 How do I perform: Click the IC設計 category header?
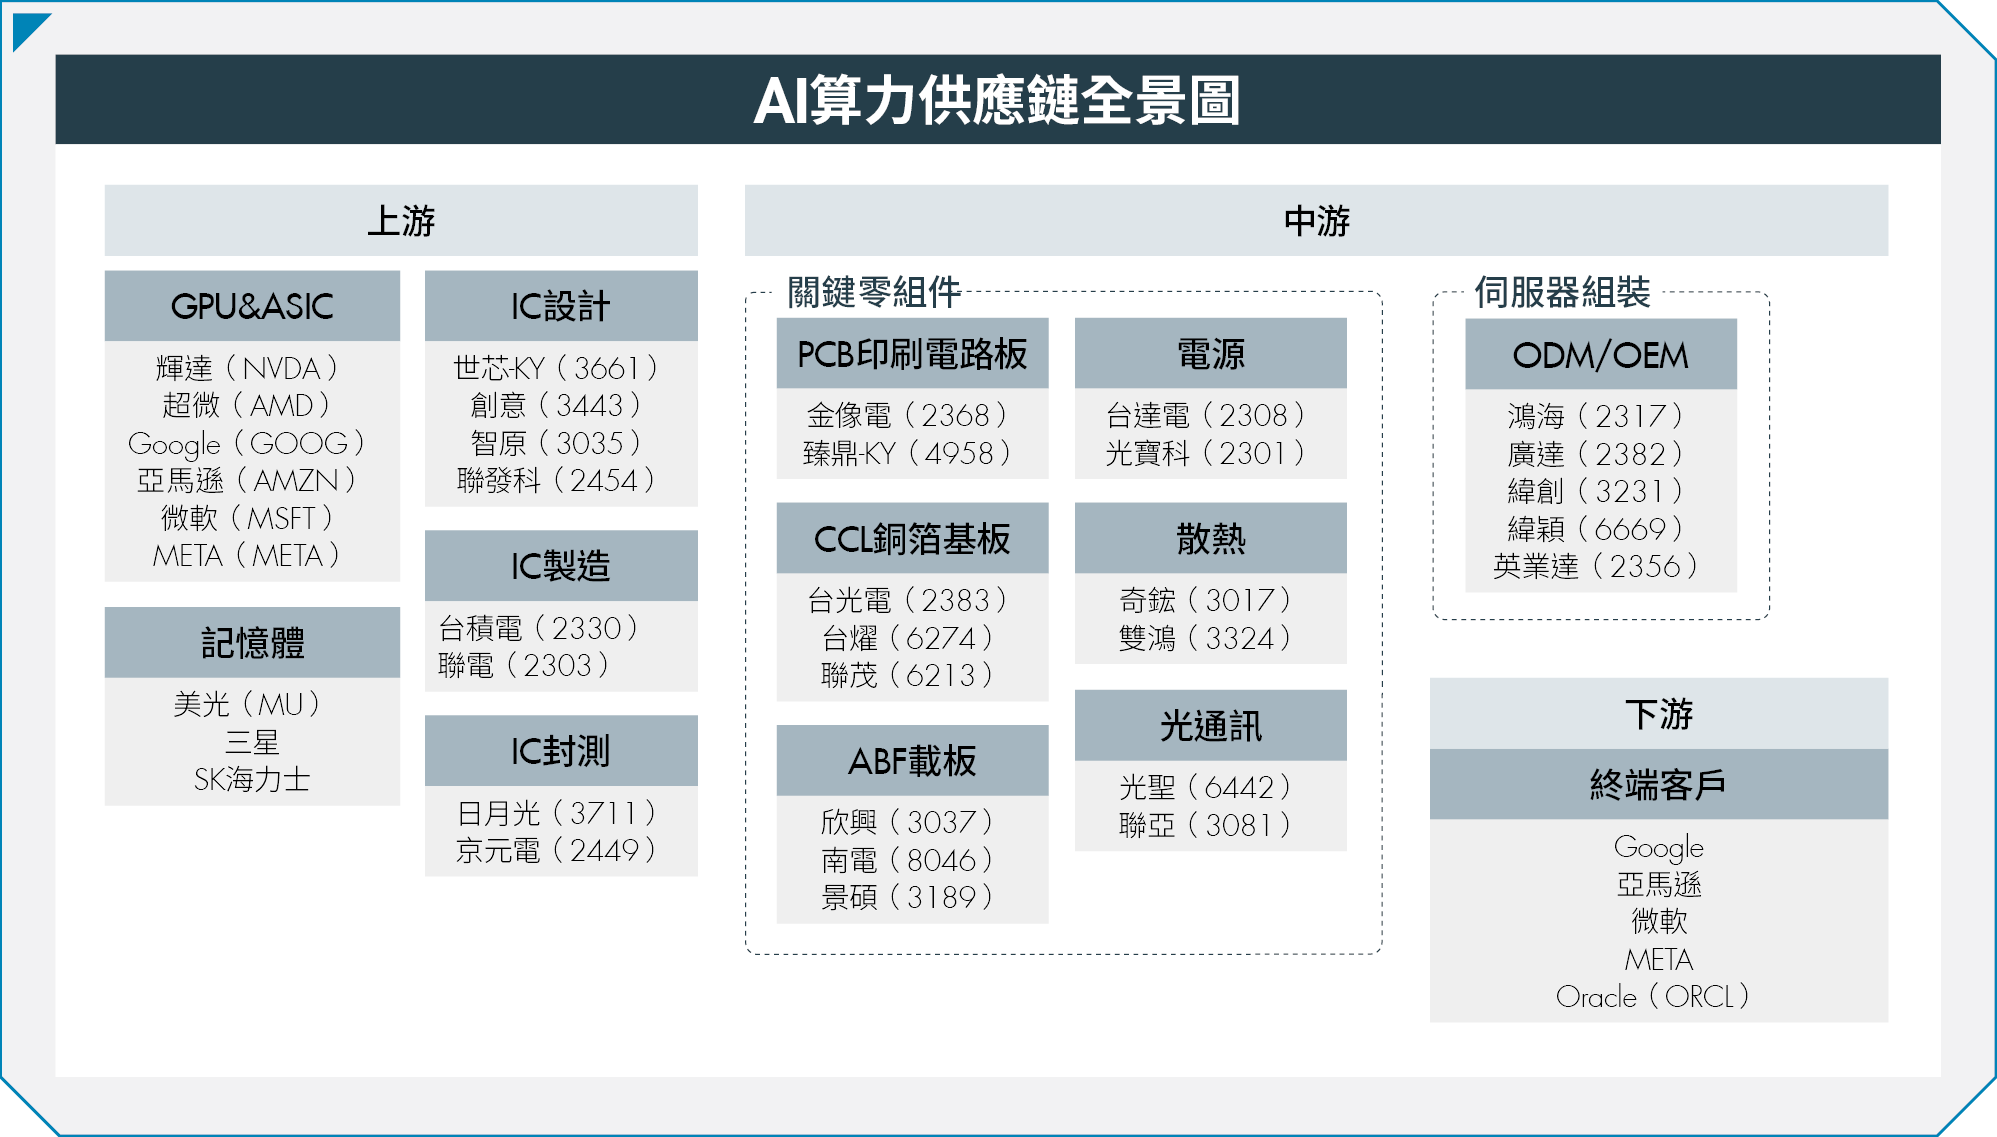click(560, 306)
